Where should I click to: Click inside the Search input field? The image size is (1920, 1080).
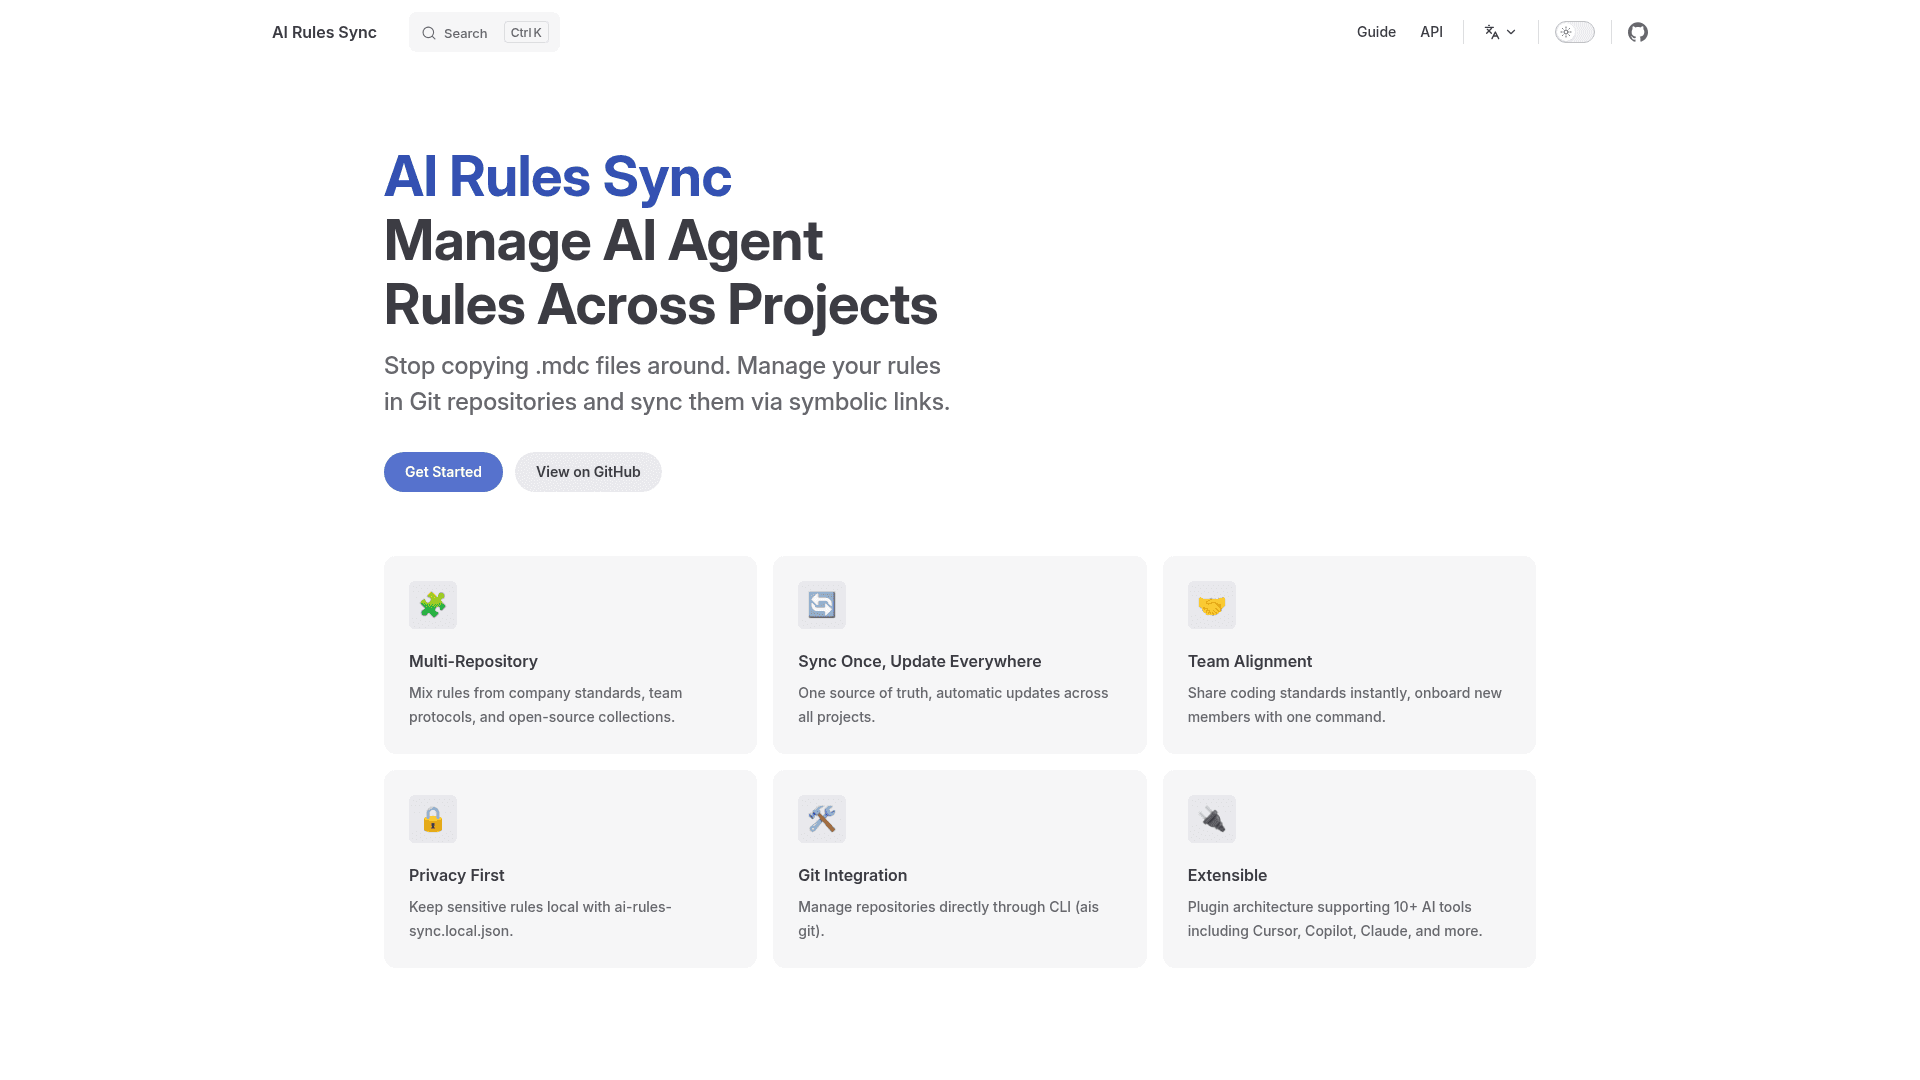tap(466, 32)
